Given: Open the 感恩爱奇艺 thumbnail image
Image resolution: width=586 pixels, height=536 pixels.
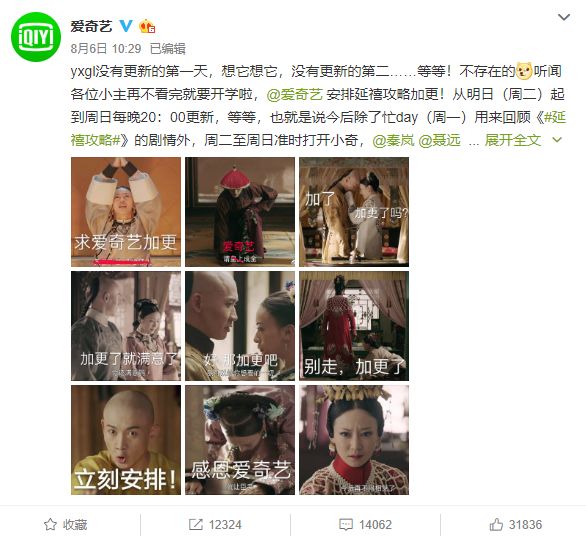Looking at the screenshot, I should pyautogui.click(x=240, y=440).
